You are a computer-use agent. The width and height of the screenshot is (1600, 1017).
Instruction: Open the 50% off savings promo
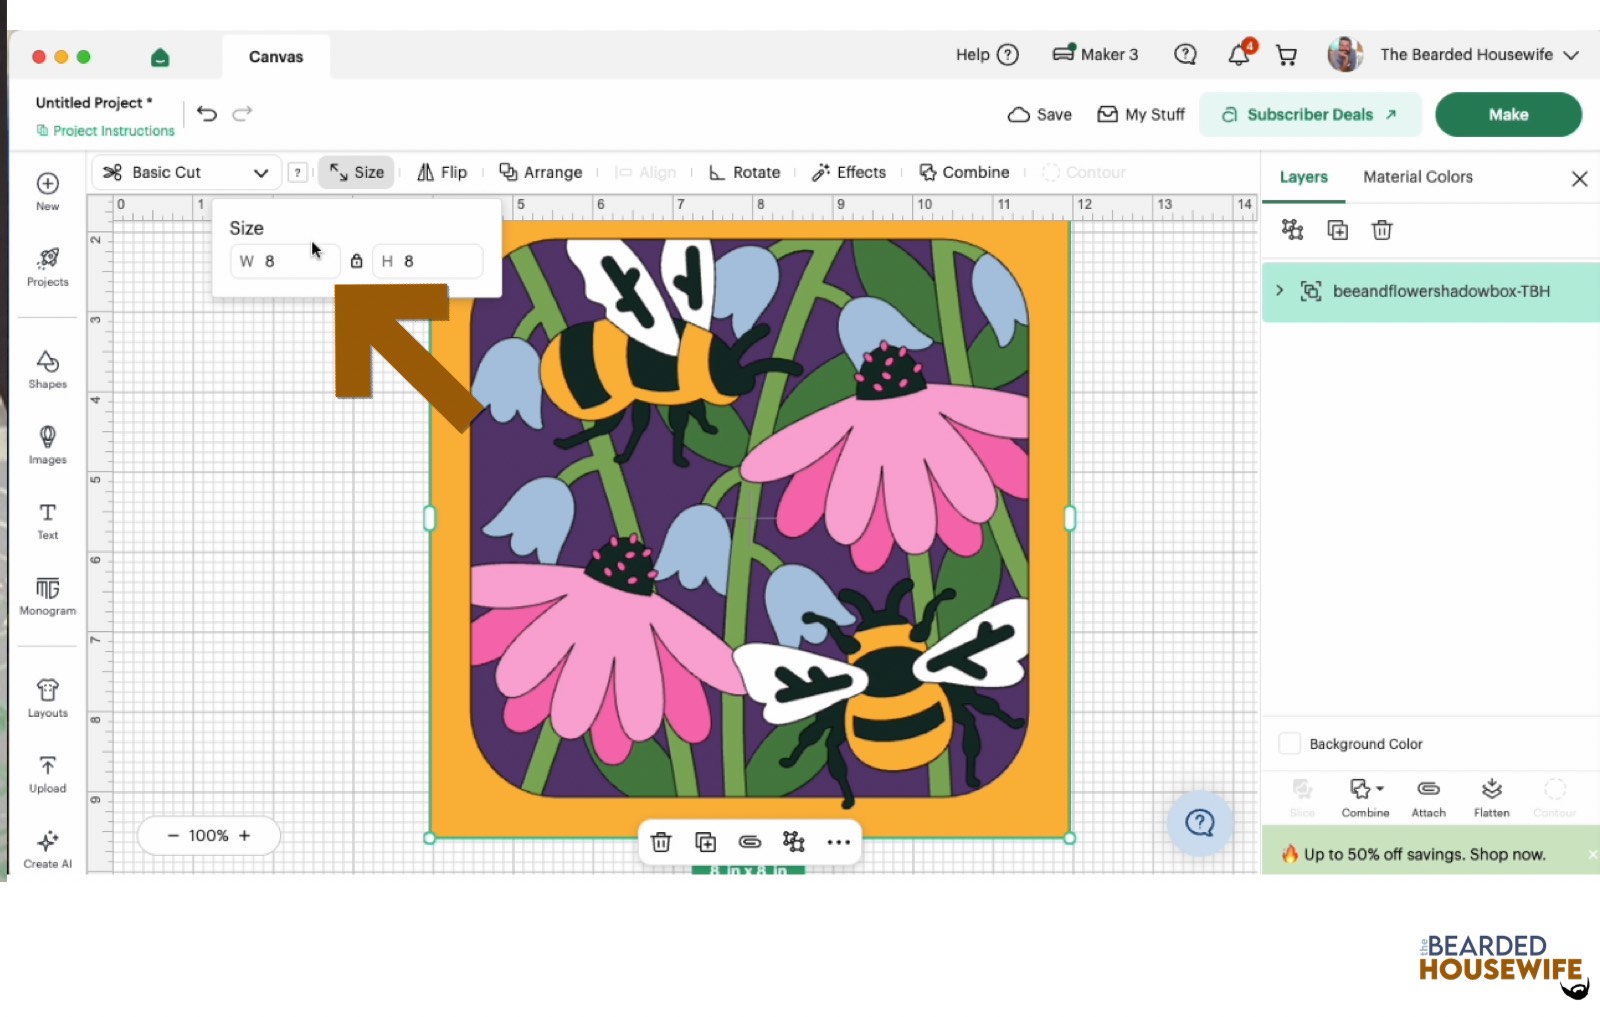pos(1424,854)
